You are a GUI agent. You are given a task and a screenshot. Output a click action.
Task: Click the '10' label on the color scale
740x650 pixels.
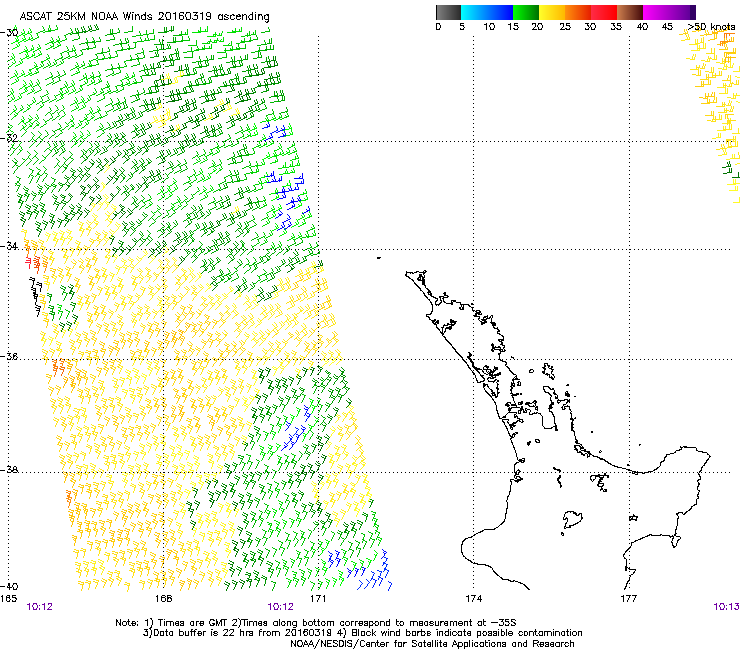pos(489,27)
